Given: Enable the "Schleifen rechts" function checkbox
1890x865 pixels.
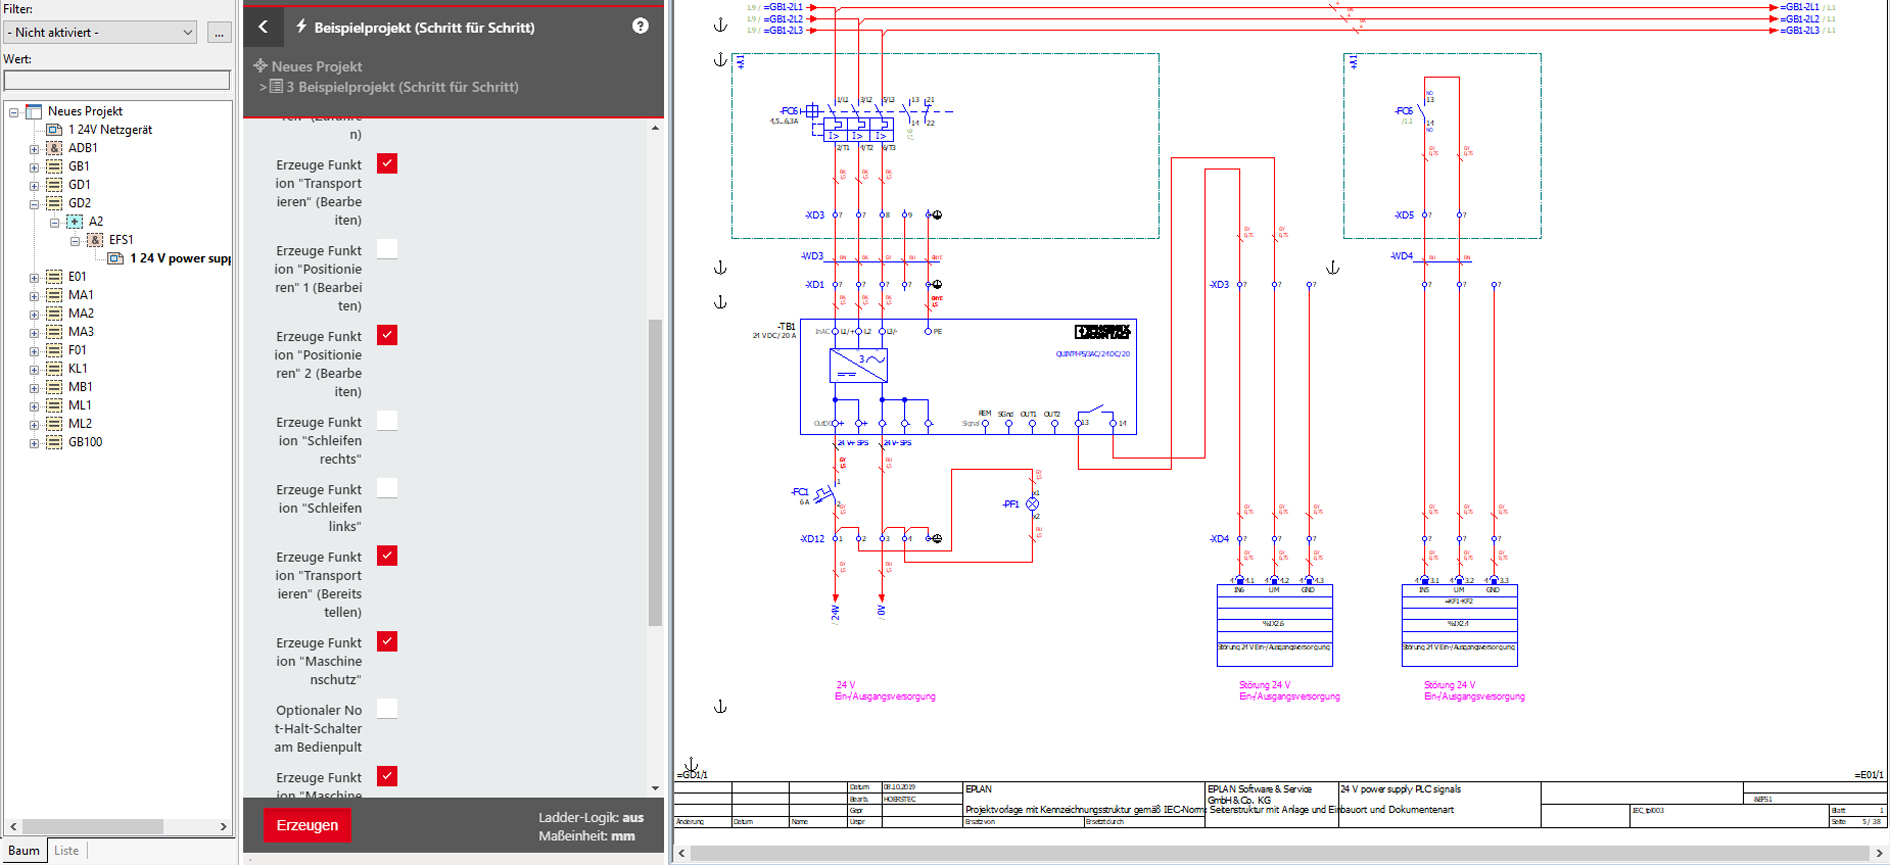Looking at the screenshot, I should pos(387,421).
